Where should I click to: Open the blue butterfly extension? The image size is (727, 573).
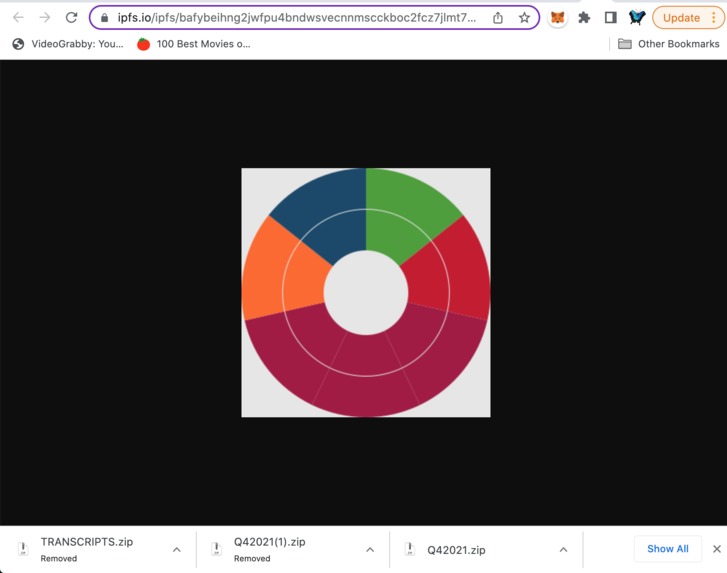pos(637,18)
